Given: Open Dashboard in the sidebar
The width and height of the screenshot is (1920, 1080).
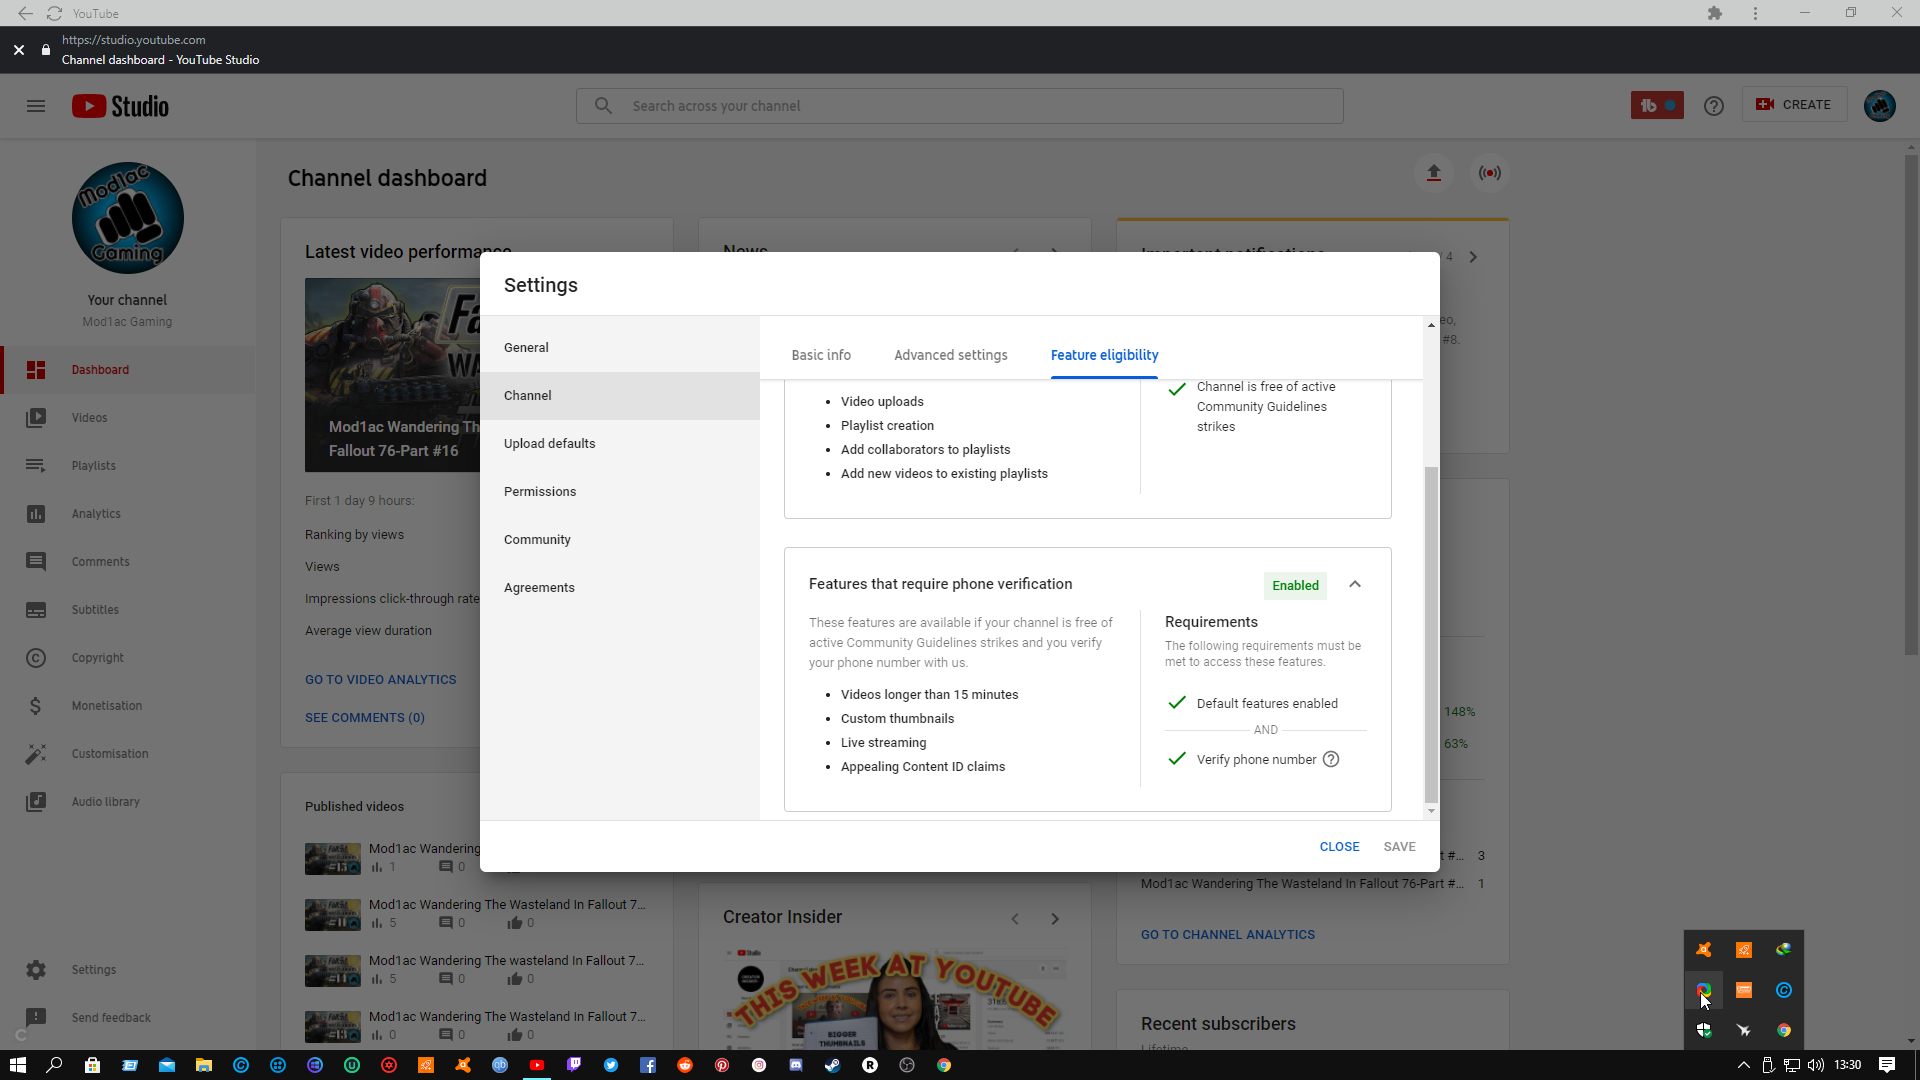Looking at the screenshot, I should [x=128, y=370].
